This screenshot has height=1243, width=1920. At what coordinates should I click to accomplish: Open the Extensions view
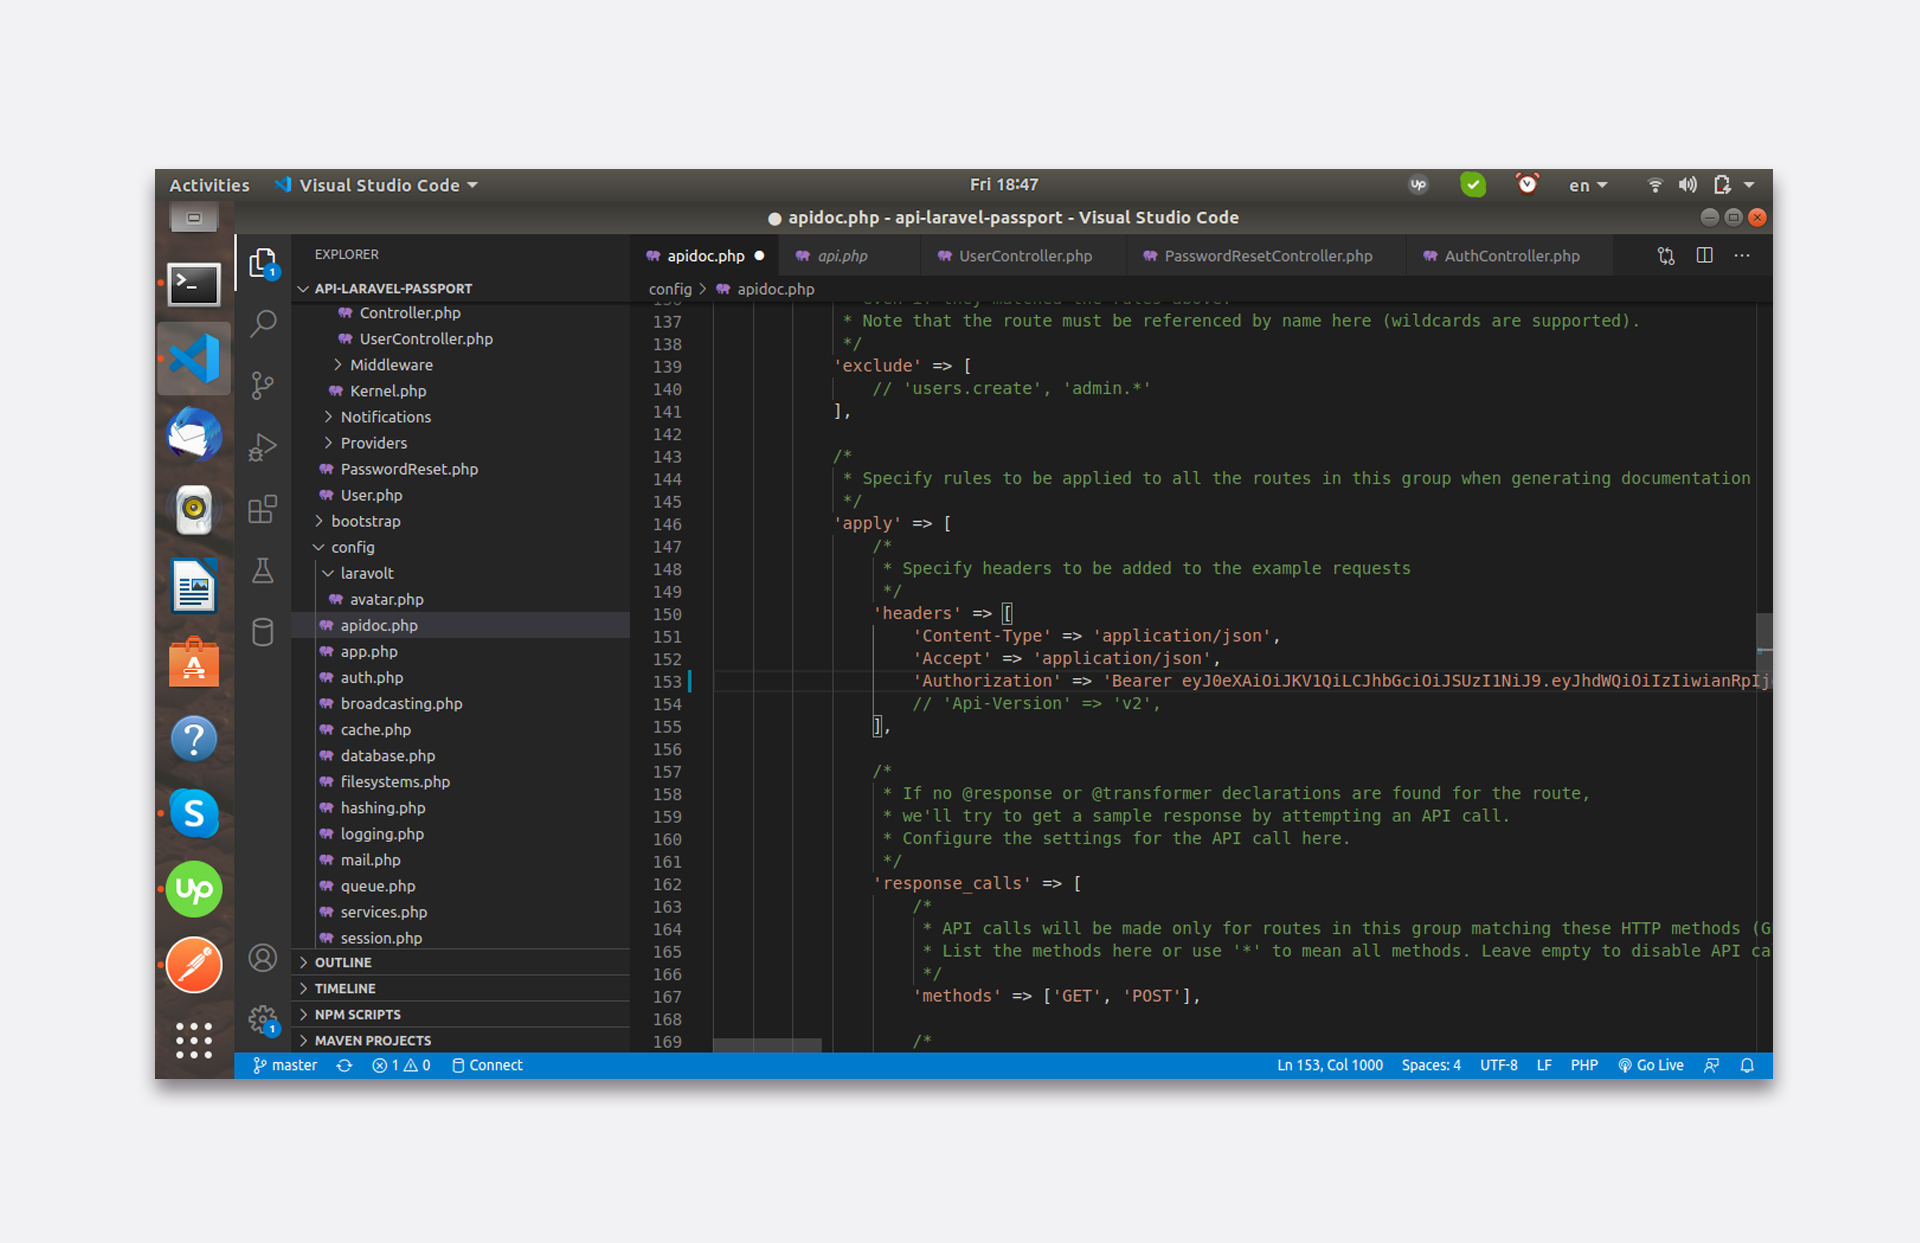pos(263,509)
